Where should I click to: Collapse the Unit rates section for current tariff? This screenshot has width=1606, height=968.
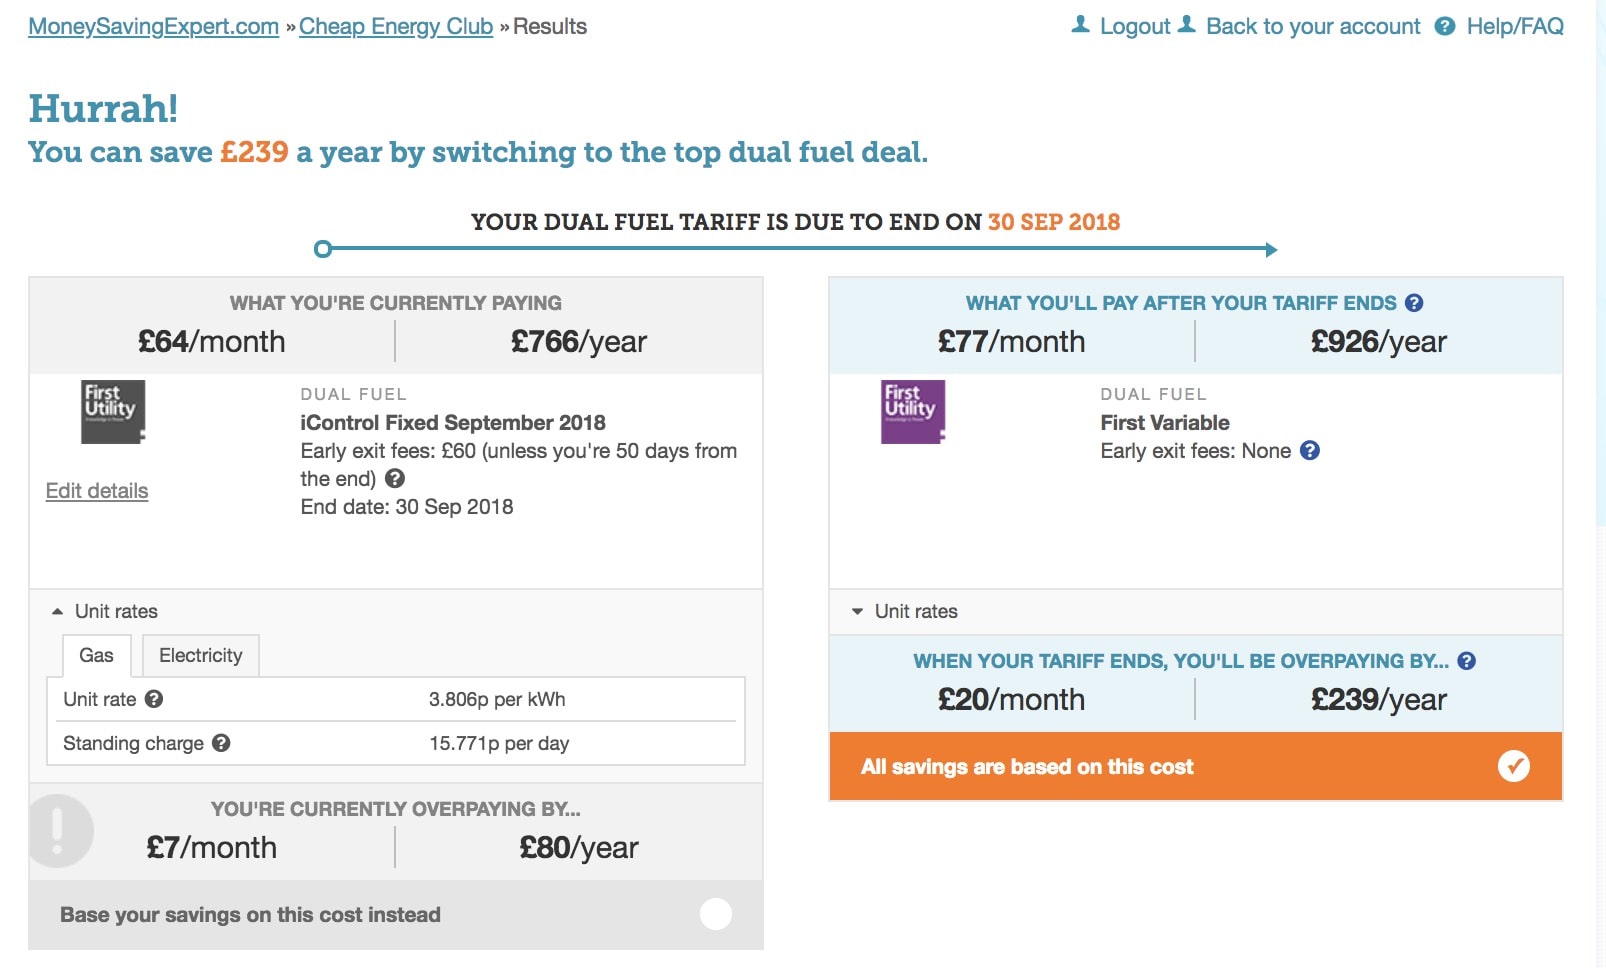click(x=105, y=611)
